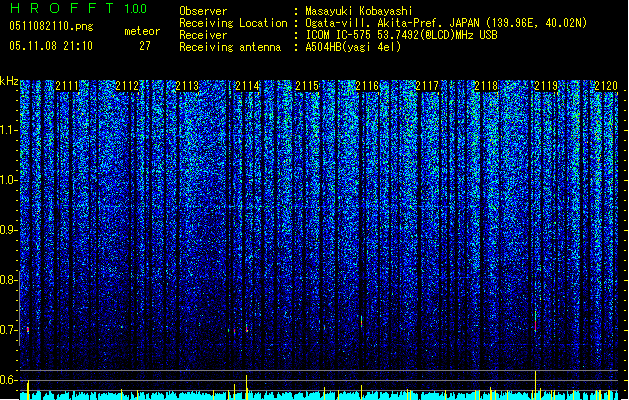Click the tall yellow intensity spike under 2119
Viewport: 629px width, 400px height.
click(536, 384)
